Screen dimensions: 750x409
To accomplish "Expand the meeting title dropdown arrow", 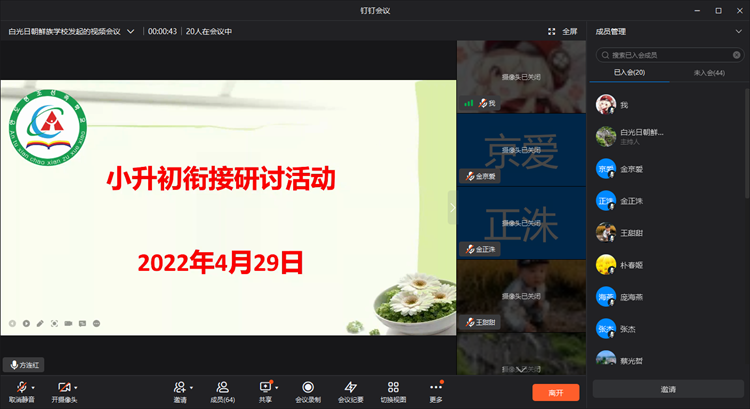I will (x=131, y=31).
